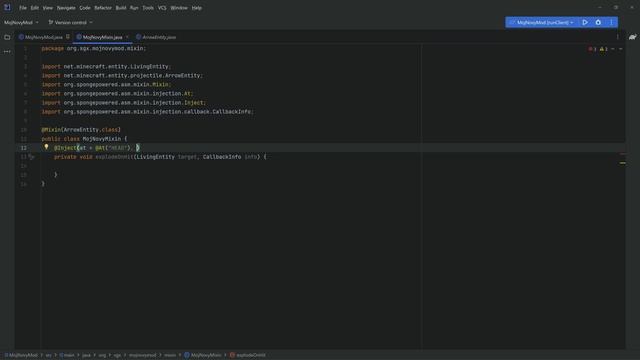Click the MojNovyMod breadcrumb in navigation bar
640x360 pixels.
(x=21, y=355)
